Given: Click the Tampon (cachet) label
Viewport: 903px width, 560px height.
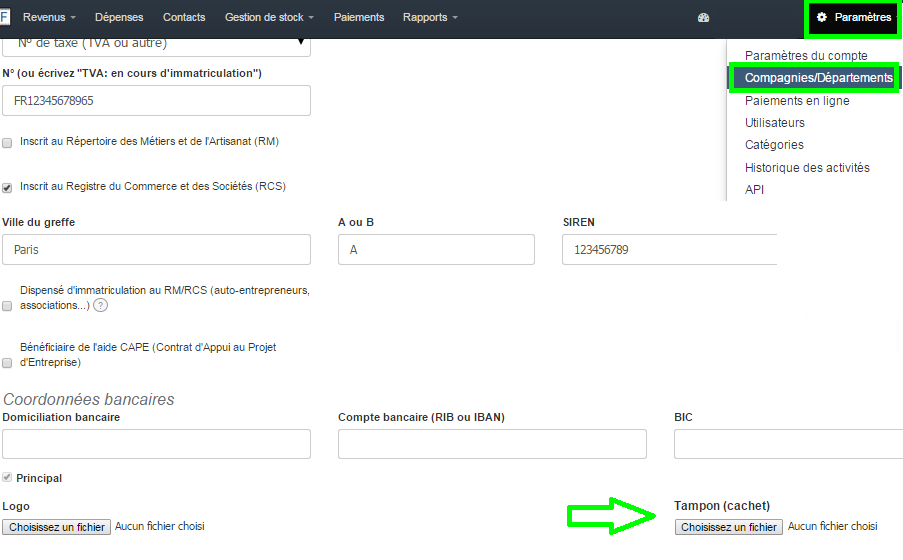Looking at the screenshot, I should (722, 506).
